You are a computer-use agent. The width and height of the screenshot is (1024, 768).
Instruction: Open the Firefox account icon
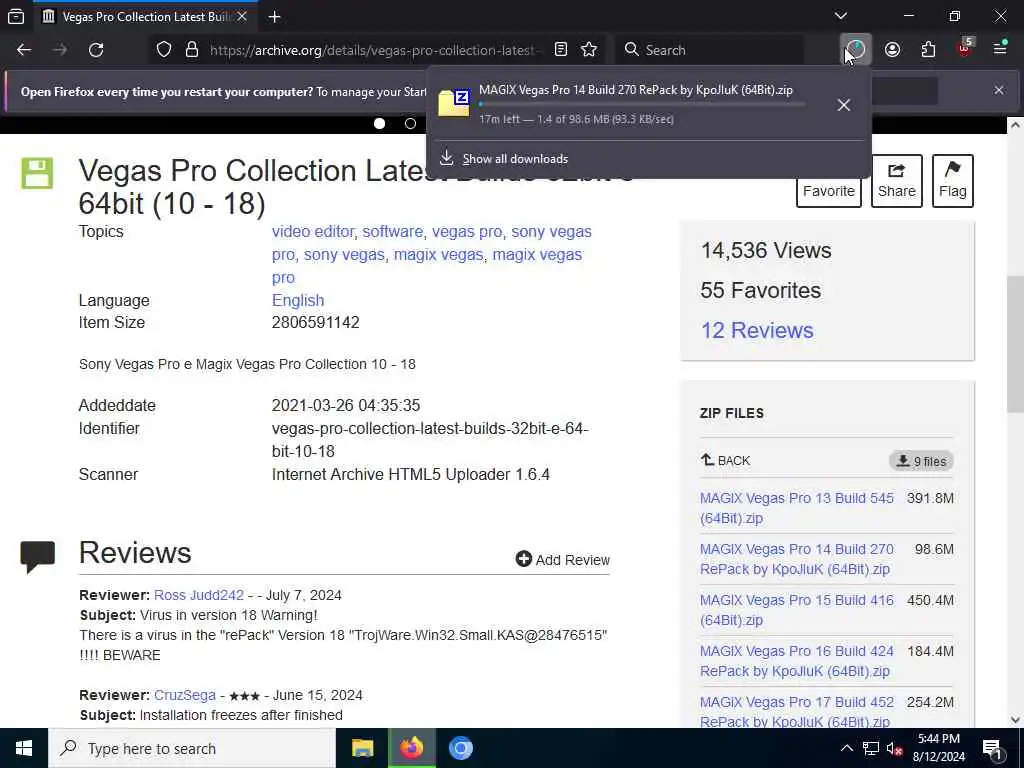(892, 50)
